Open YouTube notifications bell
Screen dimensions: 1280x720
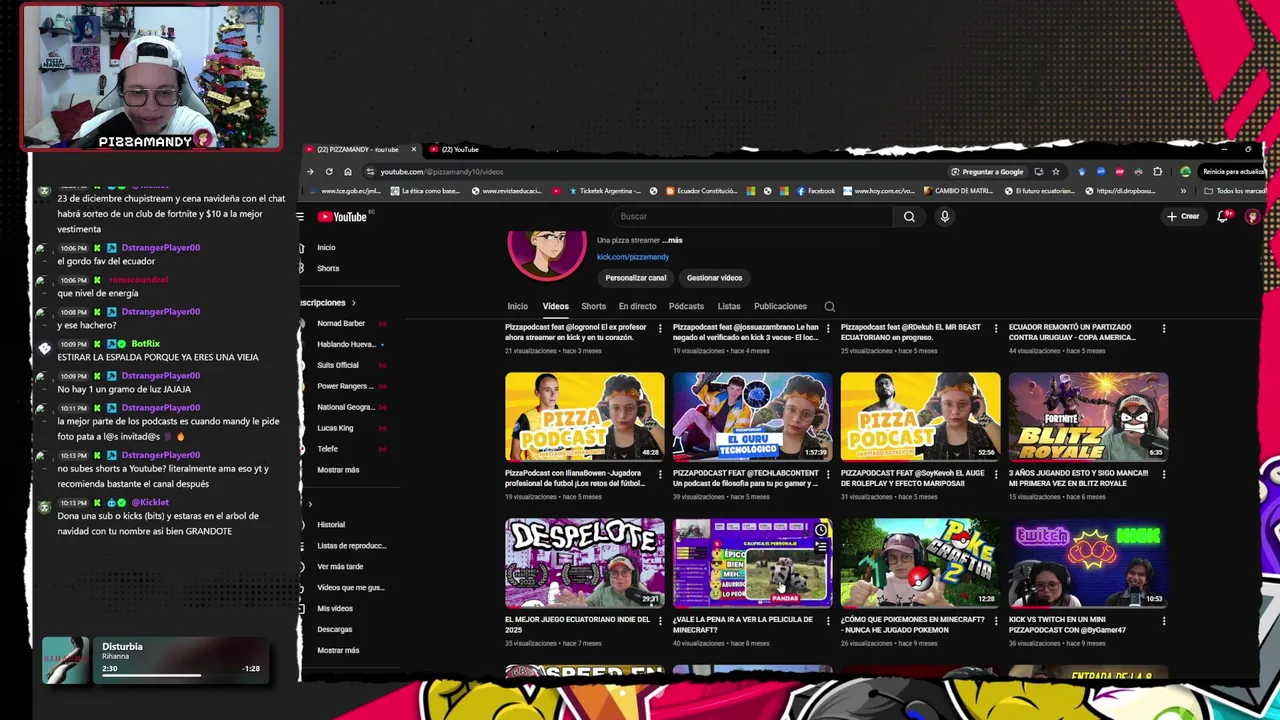point(1222,216)
